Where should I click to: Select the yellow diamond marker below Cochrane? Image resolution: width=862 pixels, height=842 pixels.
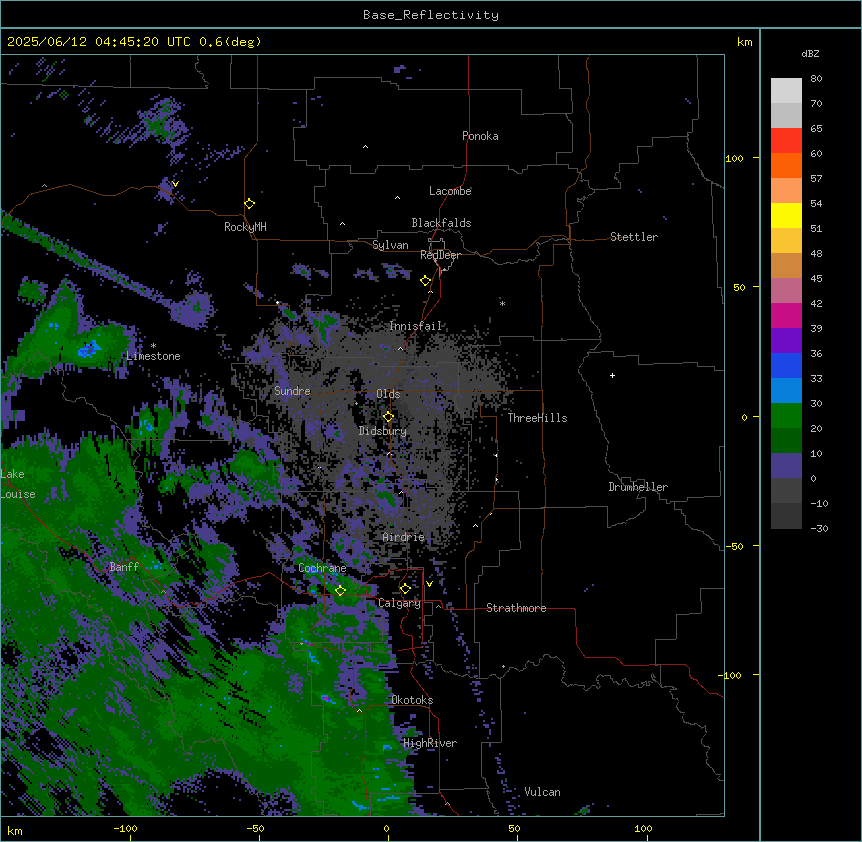[340, 590]
